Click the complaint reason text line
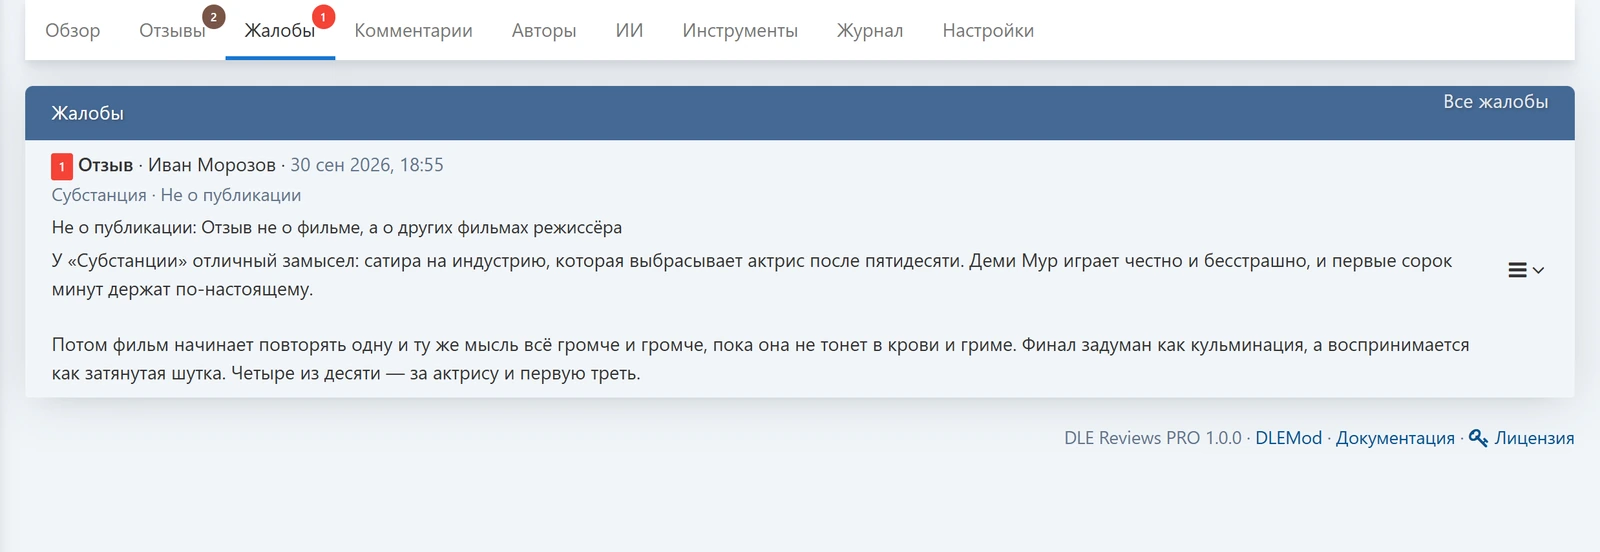 pos(337,227)
